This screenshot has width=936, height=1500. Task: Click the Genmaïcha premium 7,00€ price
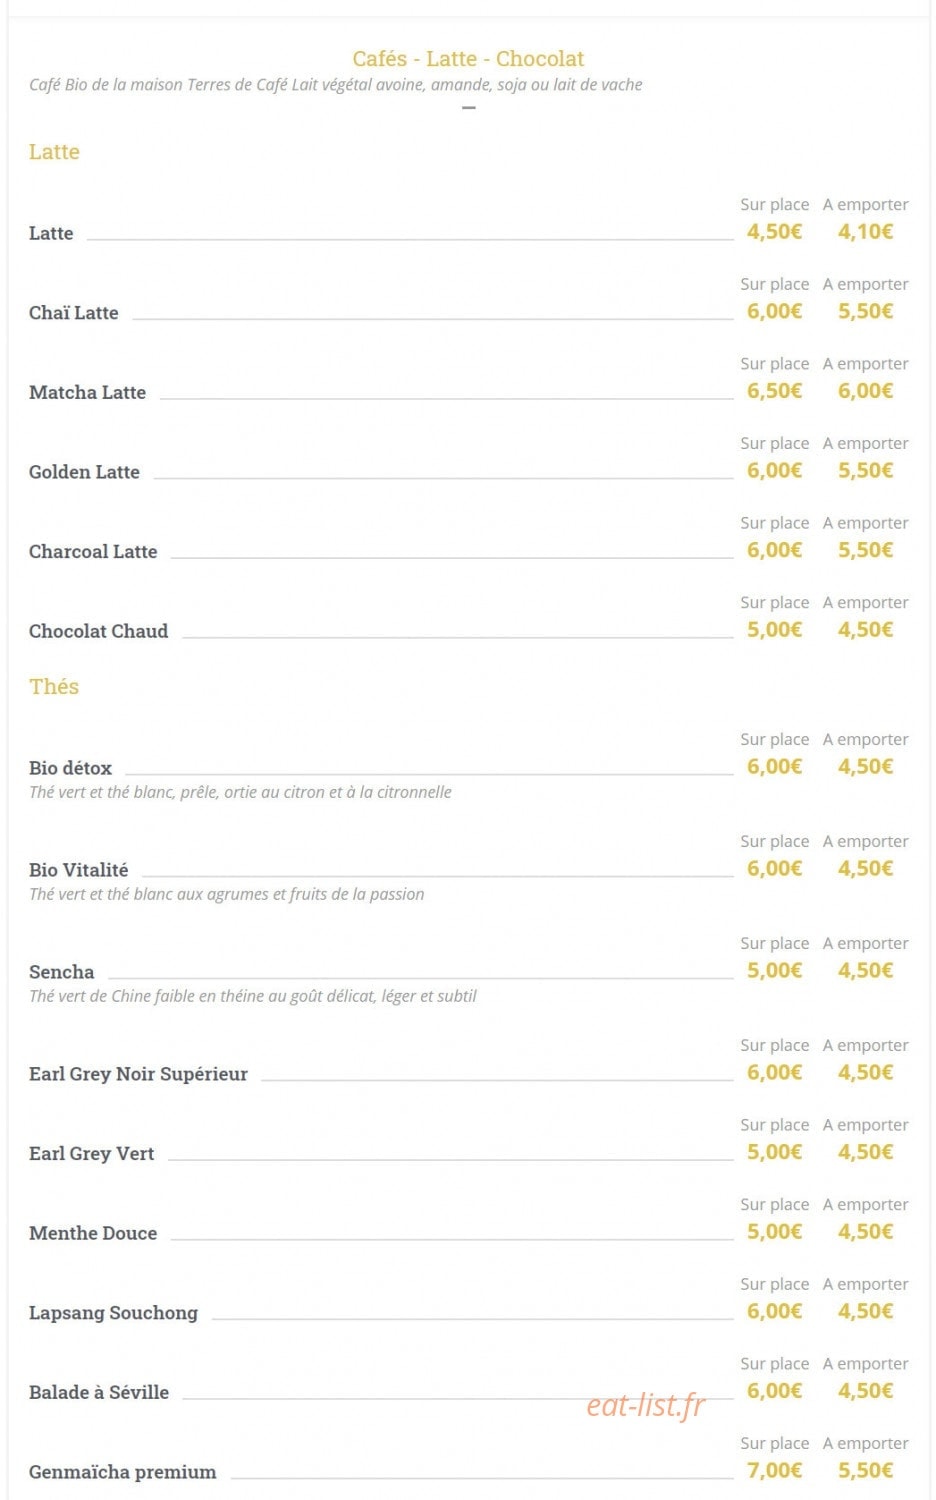click(775, 1470)
